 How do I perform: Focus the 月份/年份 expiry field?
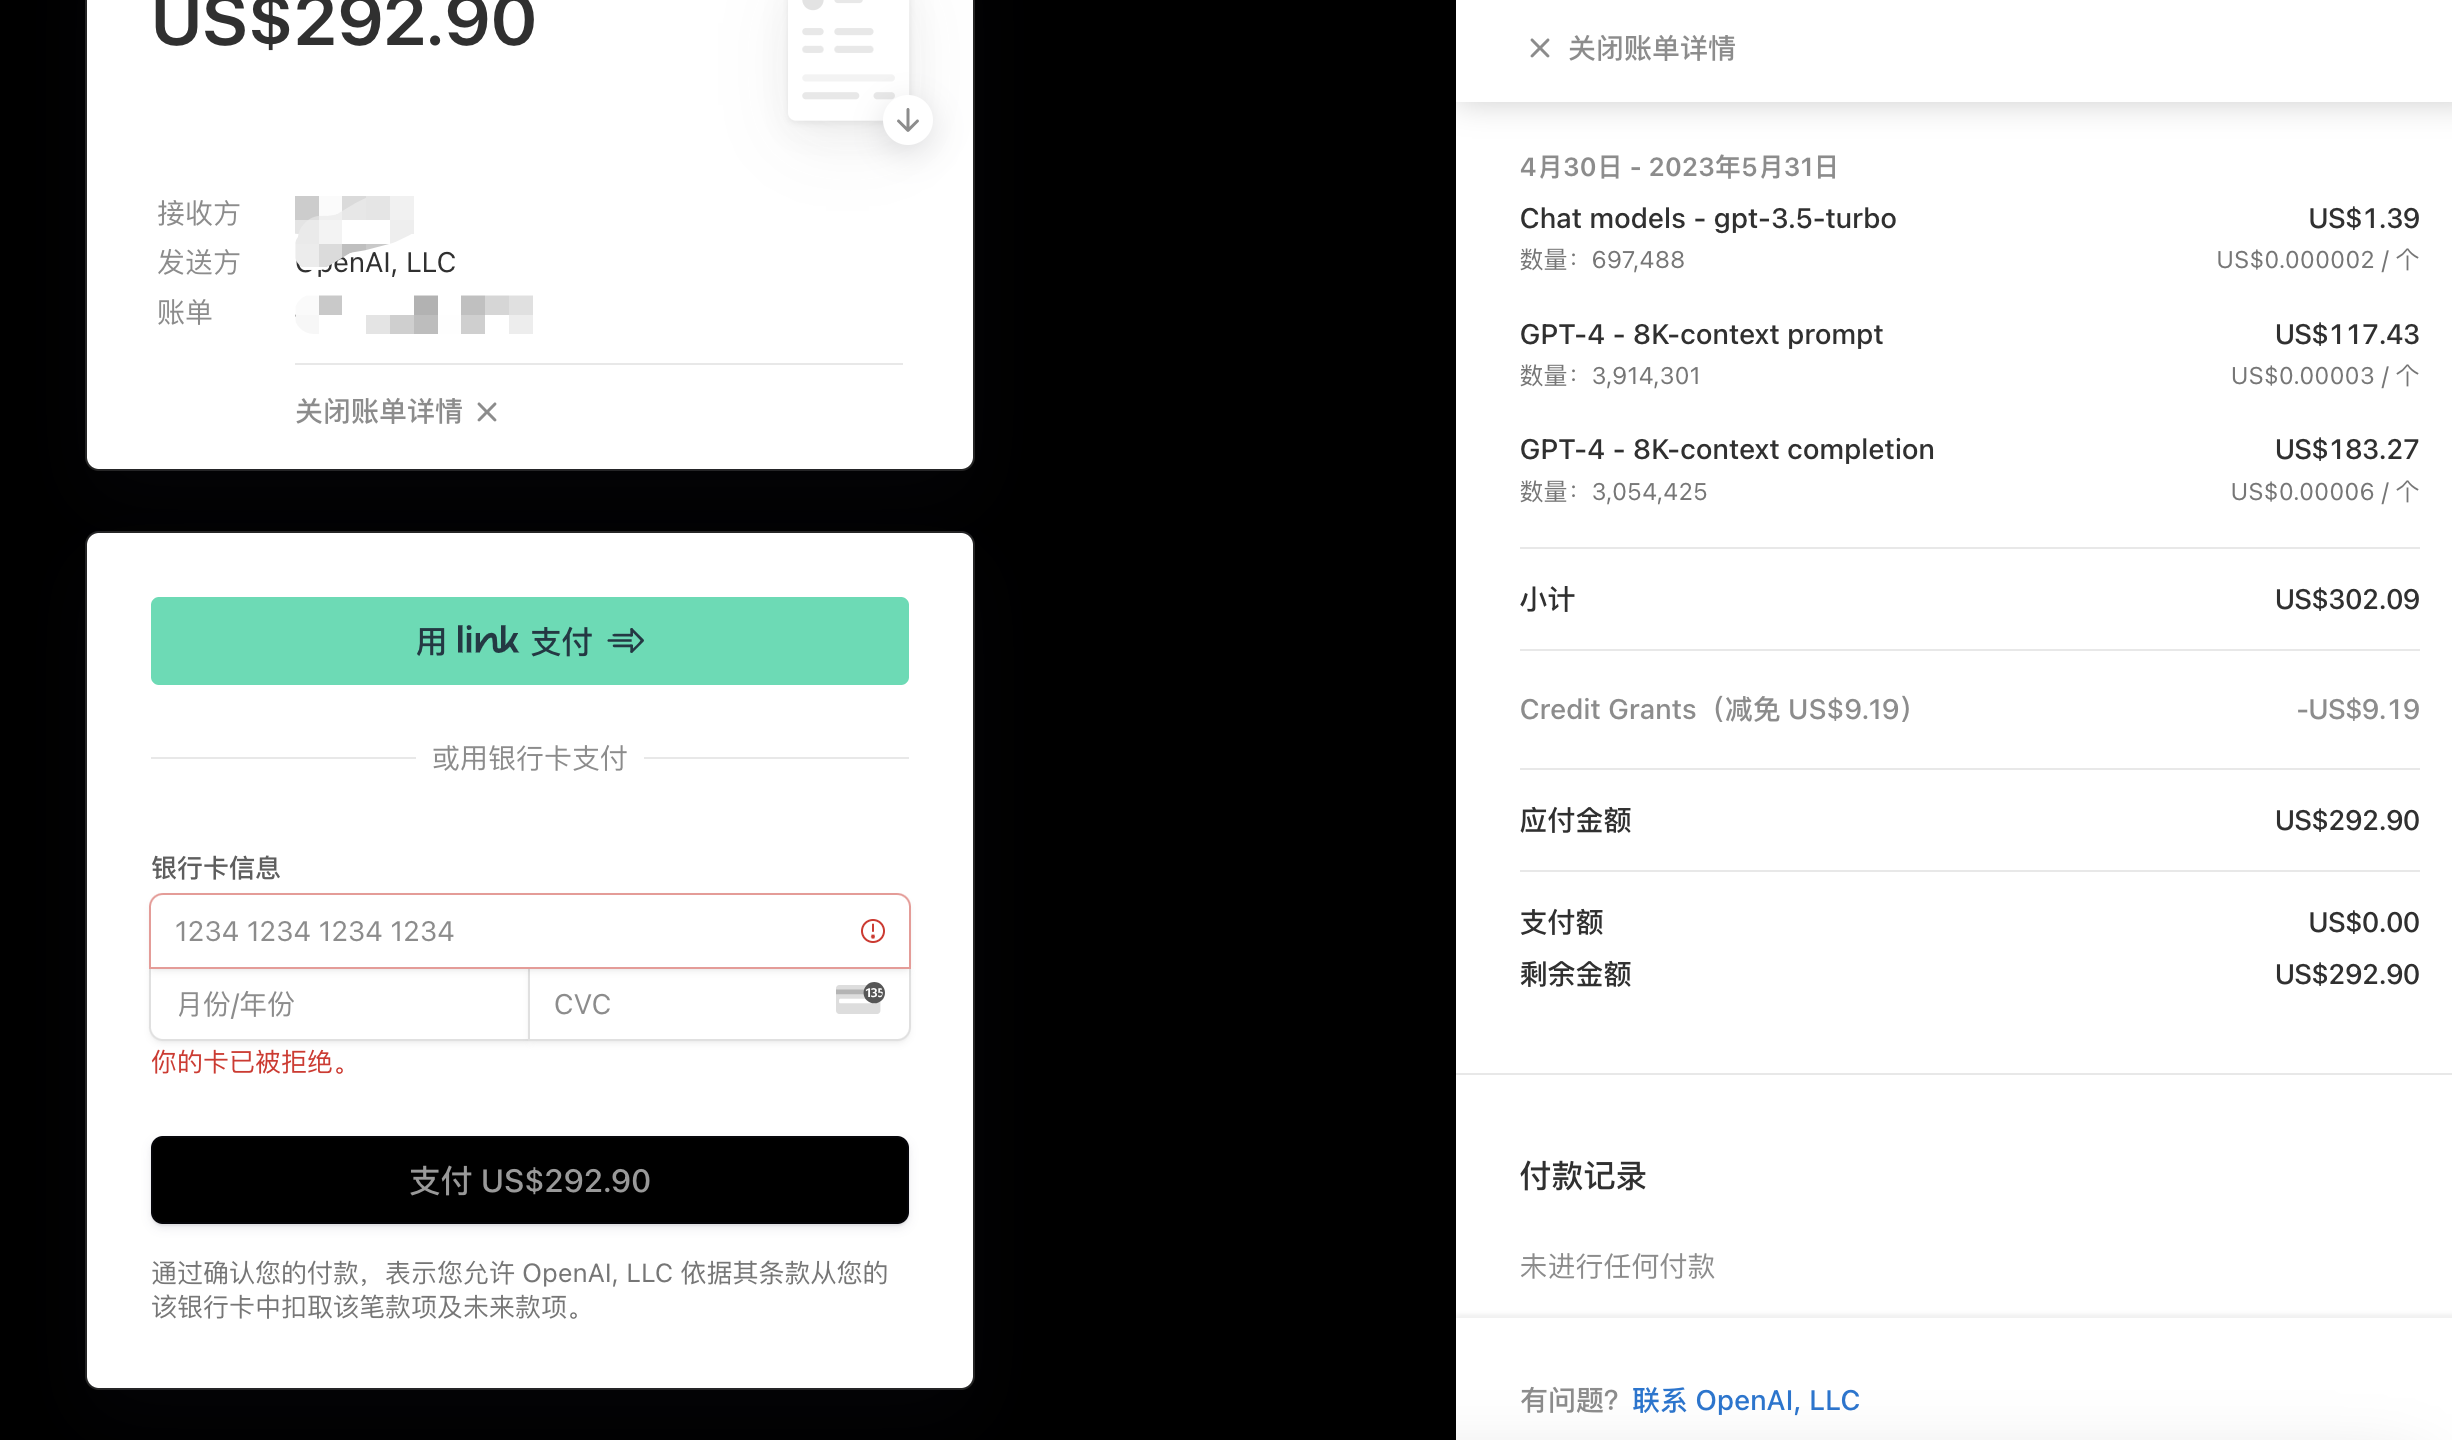[338, 1004]
